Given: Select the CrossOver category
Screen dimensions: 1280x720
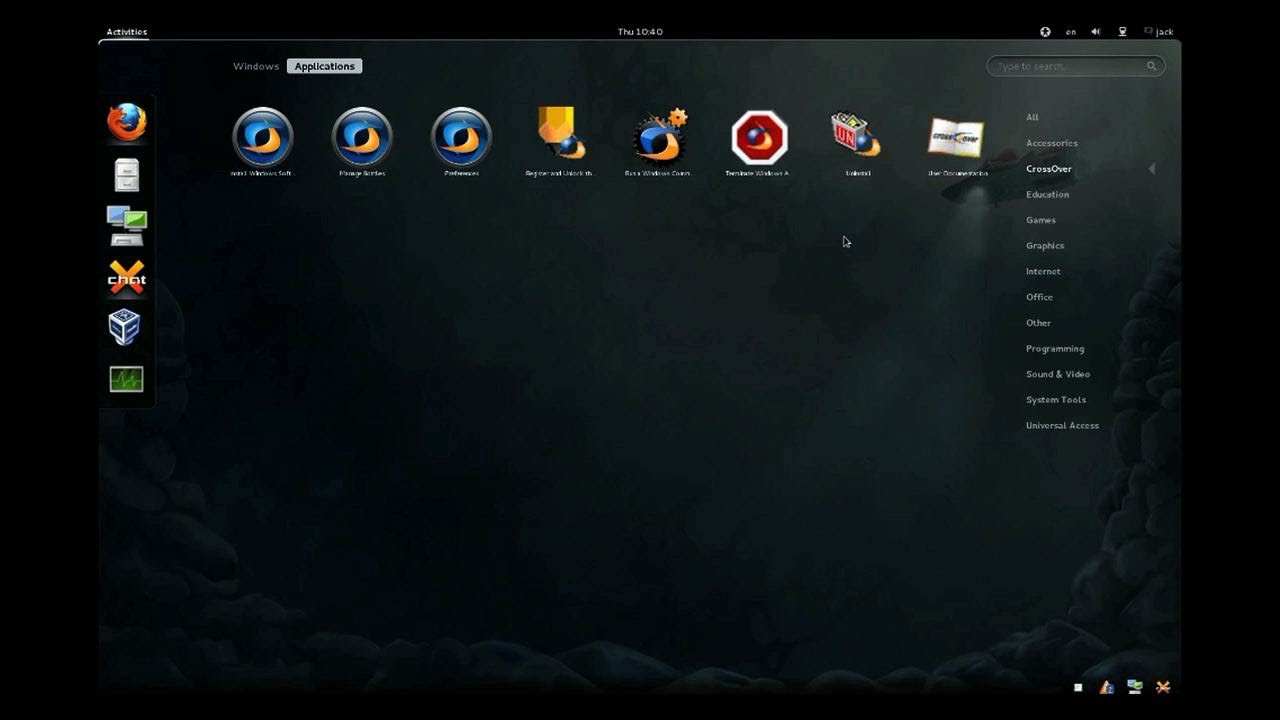Looking at the screenshot, I should click(1049, 169).
